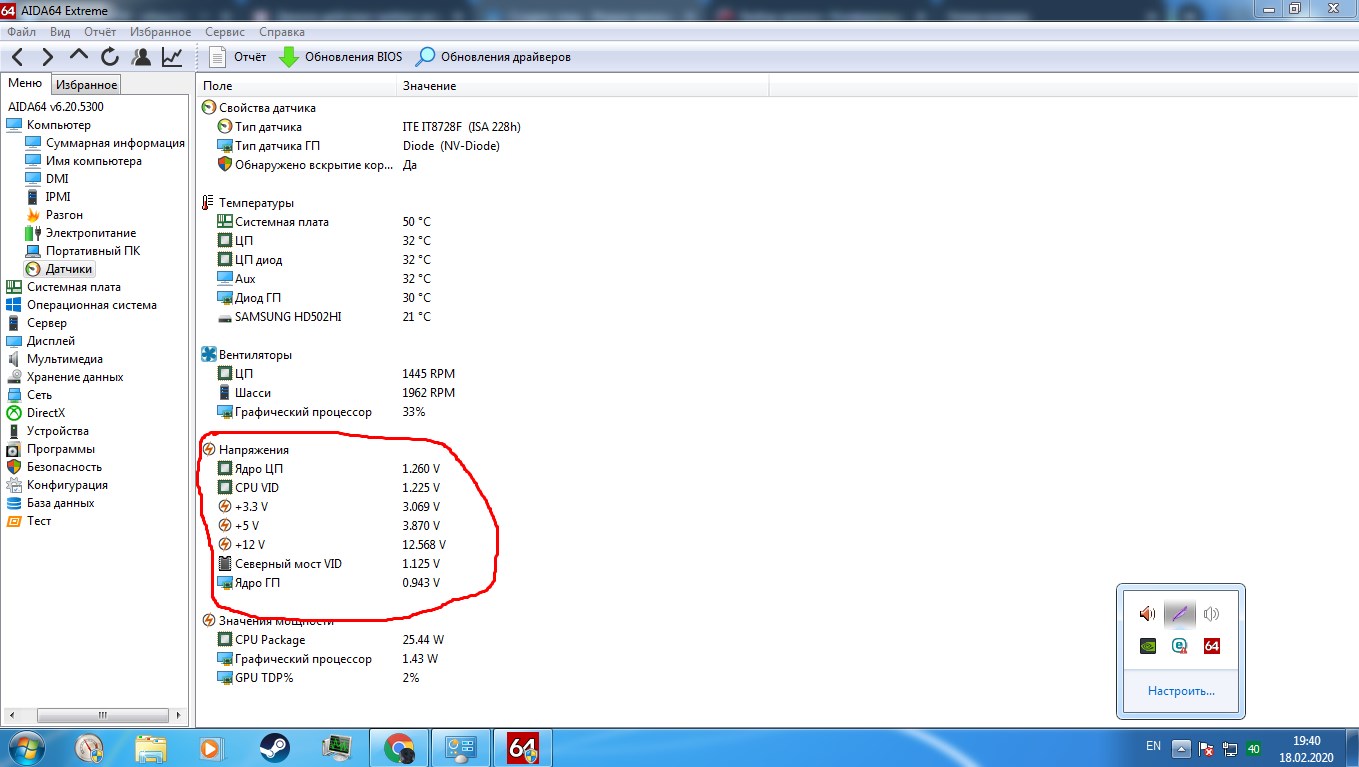Click the up-level arrow toolbar icon
Screen dimensions: 1359x767
coord(79,57)
